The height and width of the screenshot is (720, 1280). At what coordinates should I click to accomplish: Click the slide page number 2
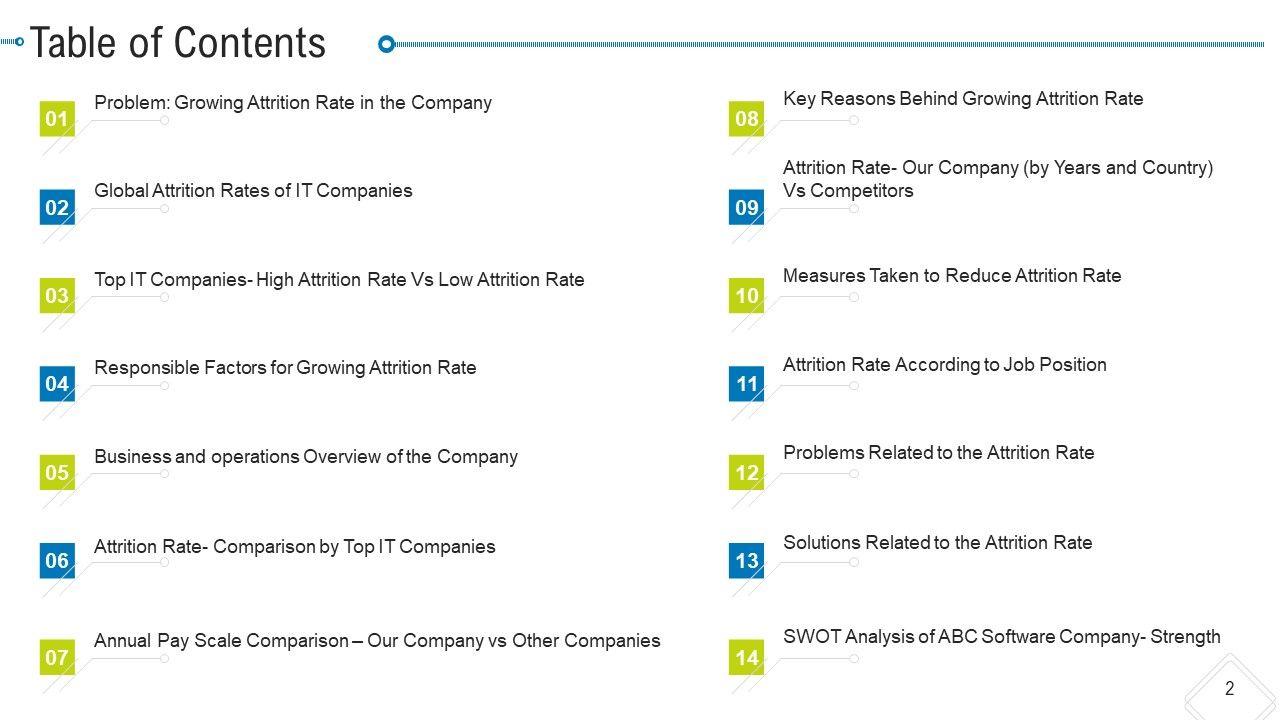coord(1229,688)
